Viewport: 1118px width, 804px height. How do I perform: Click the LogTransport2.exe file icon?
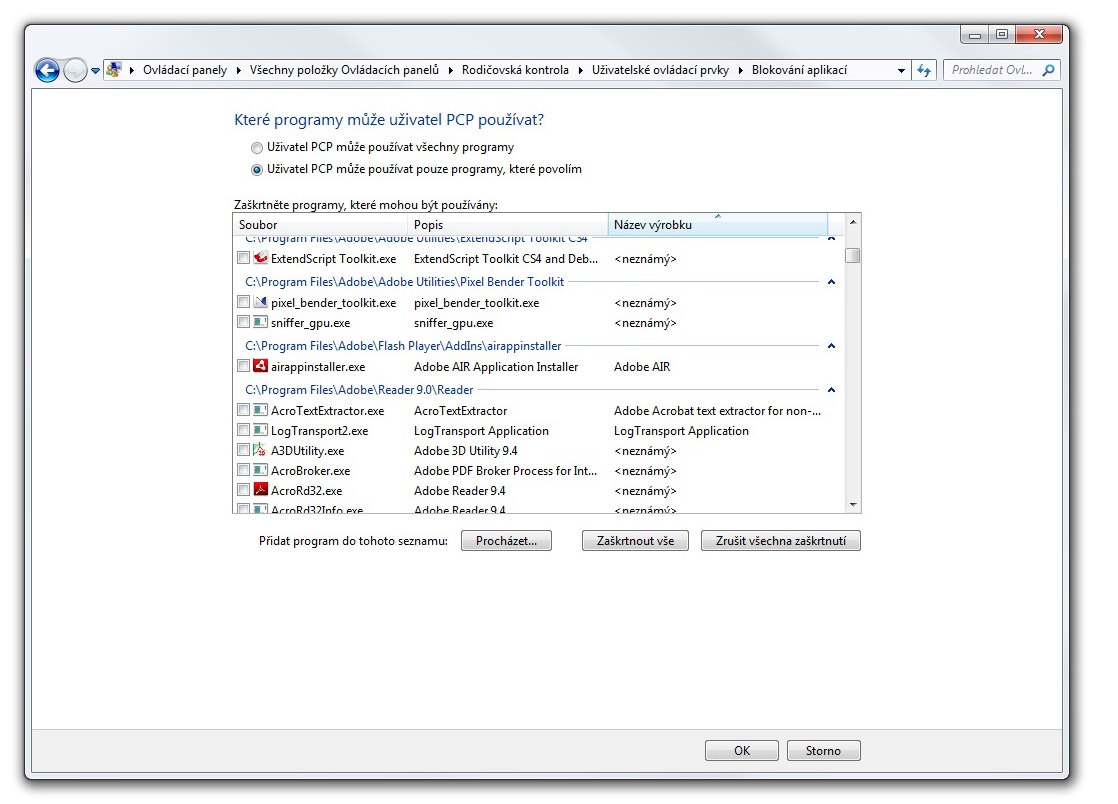tap(260, 431)
